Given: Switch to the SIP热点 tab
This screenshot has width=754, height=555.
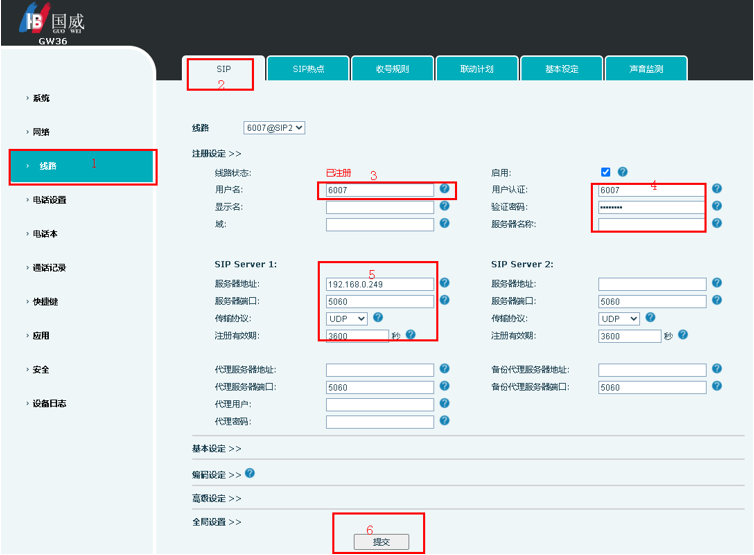Looking at the screenshot, I should [308, 69].
